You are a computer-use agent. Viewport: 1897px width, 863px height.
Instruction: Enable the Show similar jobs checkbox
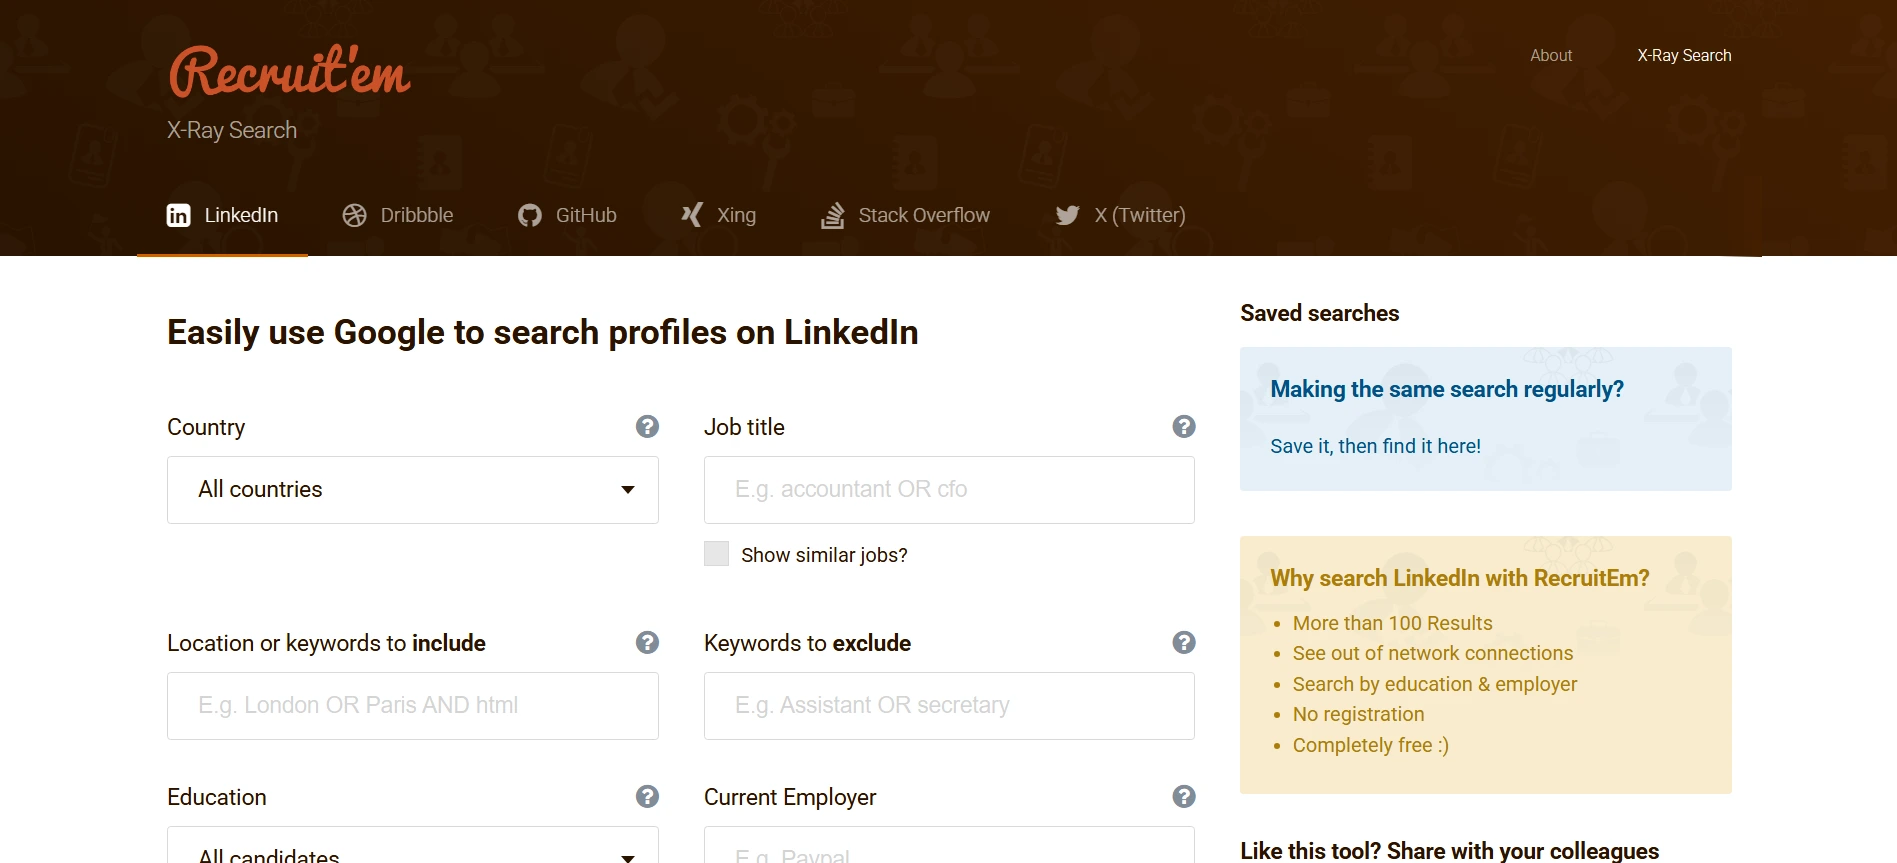click(716, 554)
